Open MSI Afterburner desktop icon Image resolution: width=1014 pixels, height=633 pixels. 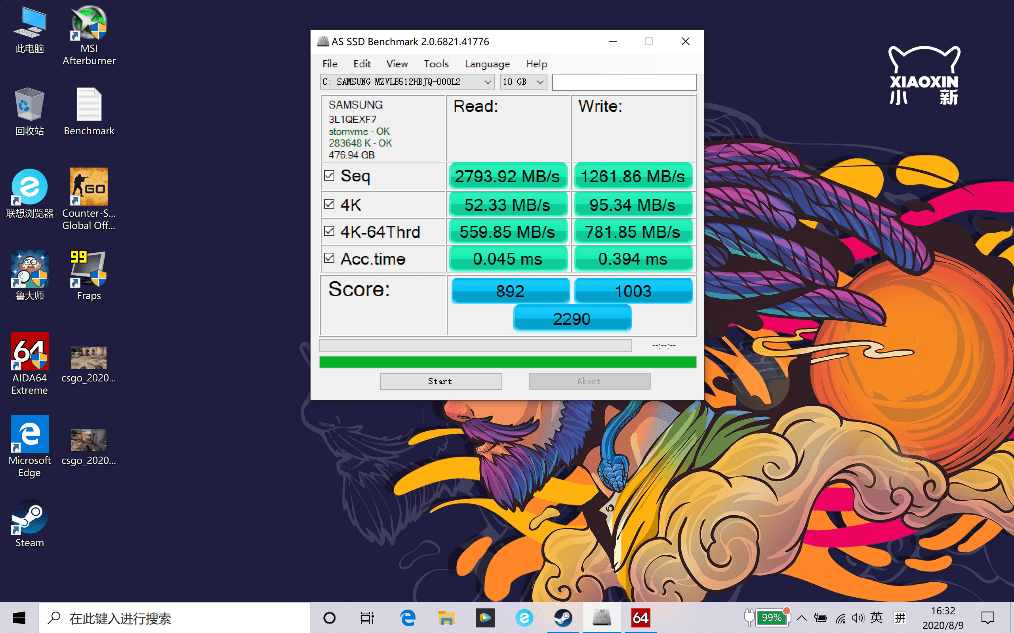(89, 26)
